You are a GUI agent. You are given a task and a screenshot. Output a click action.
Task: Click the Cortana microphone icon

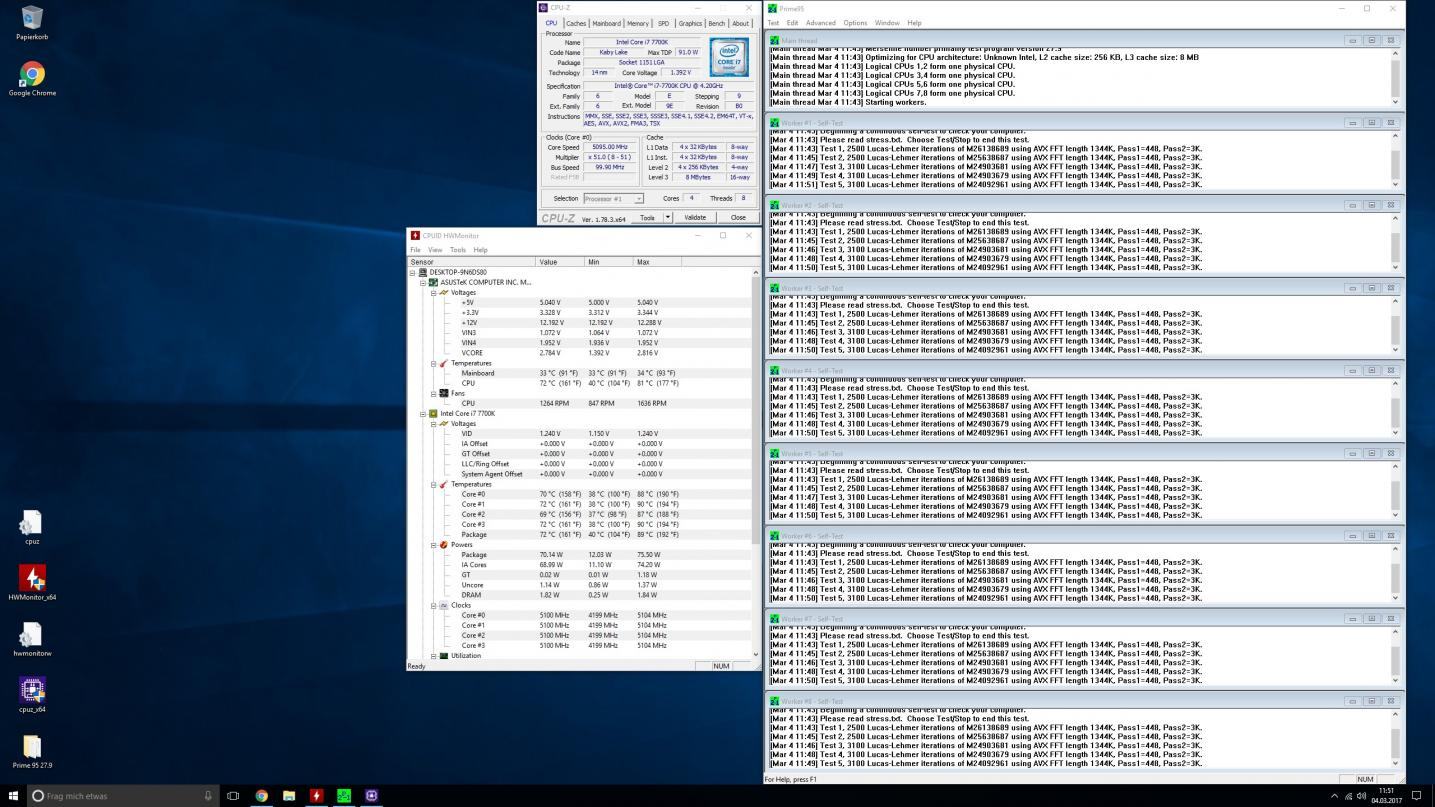(208, 796)
